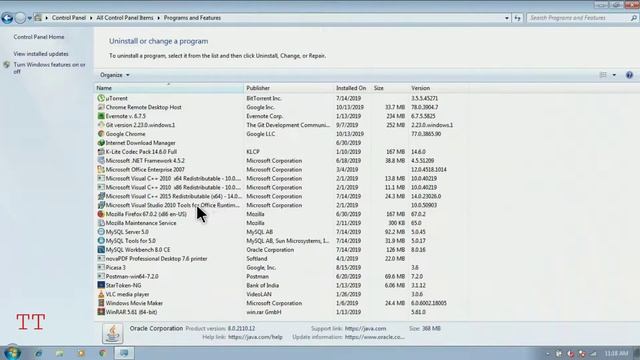Click the BitTorrent Inc. publisher cell
Screen dimensions: 640x360
(264, 98)
